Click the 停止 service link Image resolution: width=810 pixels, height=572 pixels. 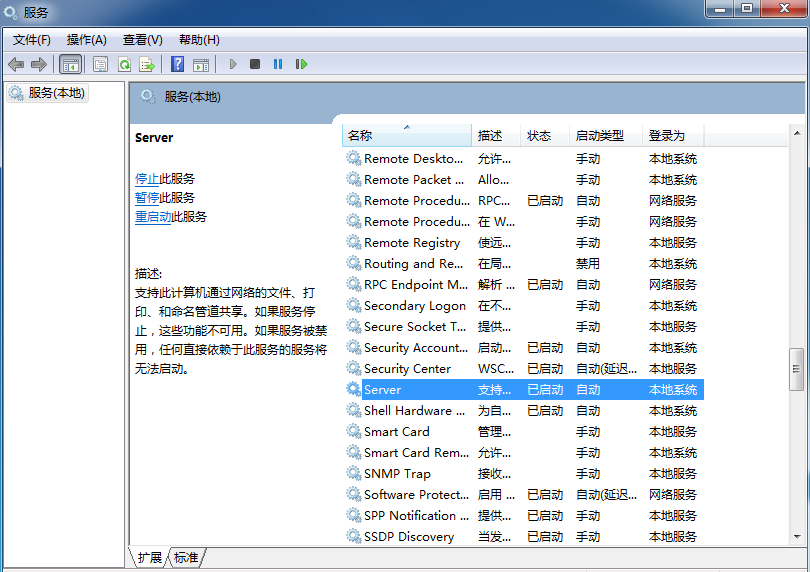click(147, 179)
